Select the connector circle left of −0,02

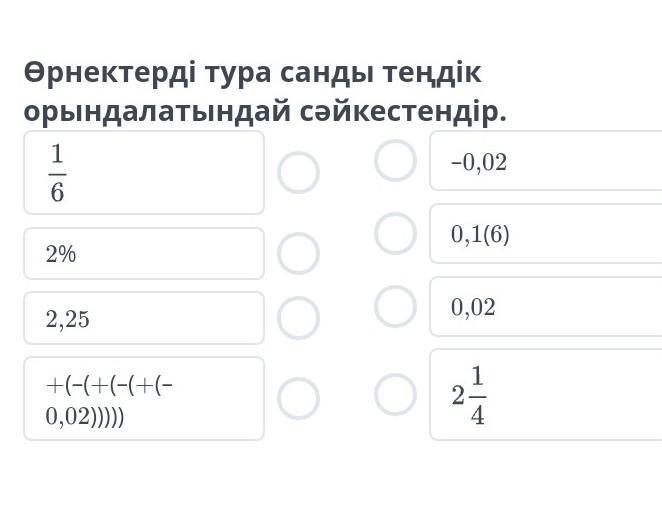tap(395, 160)
